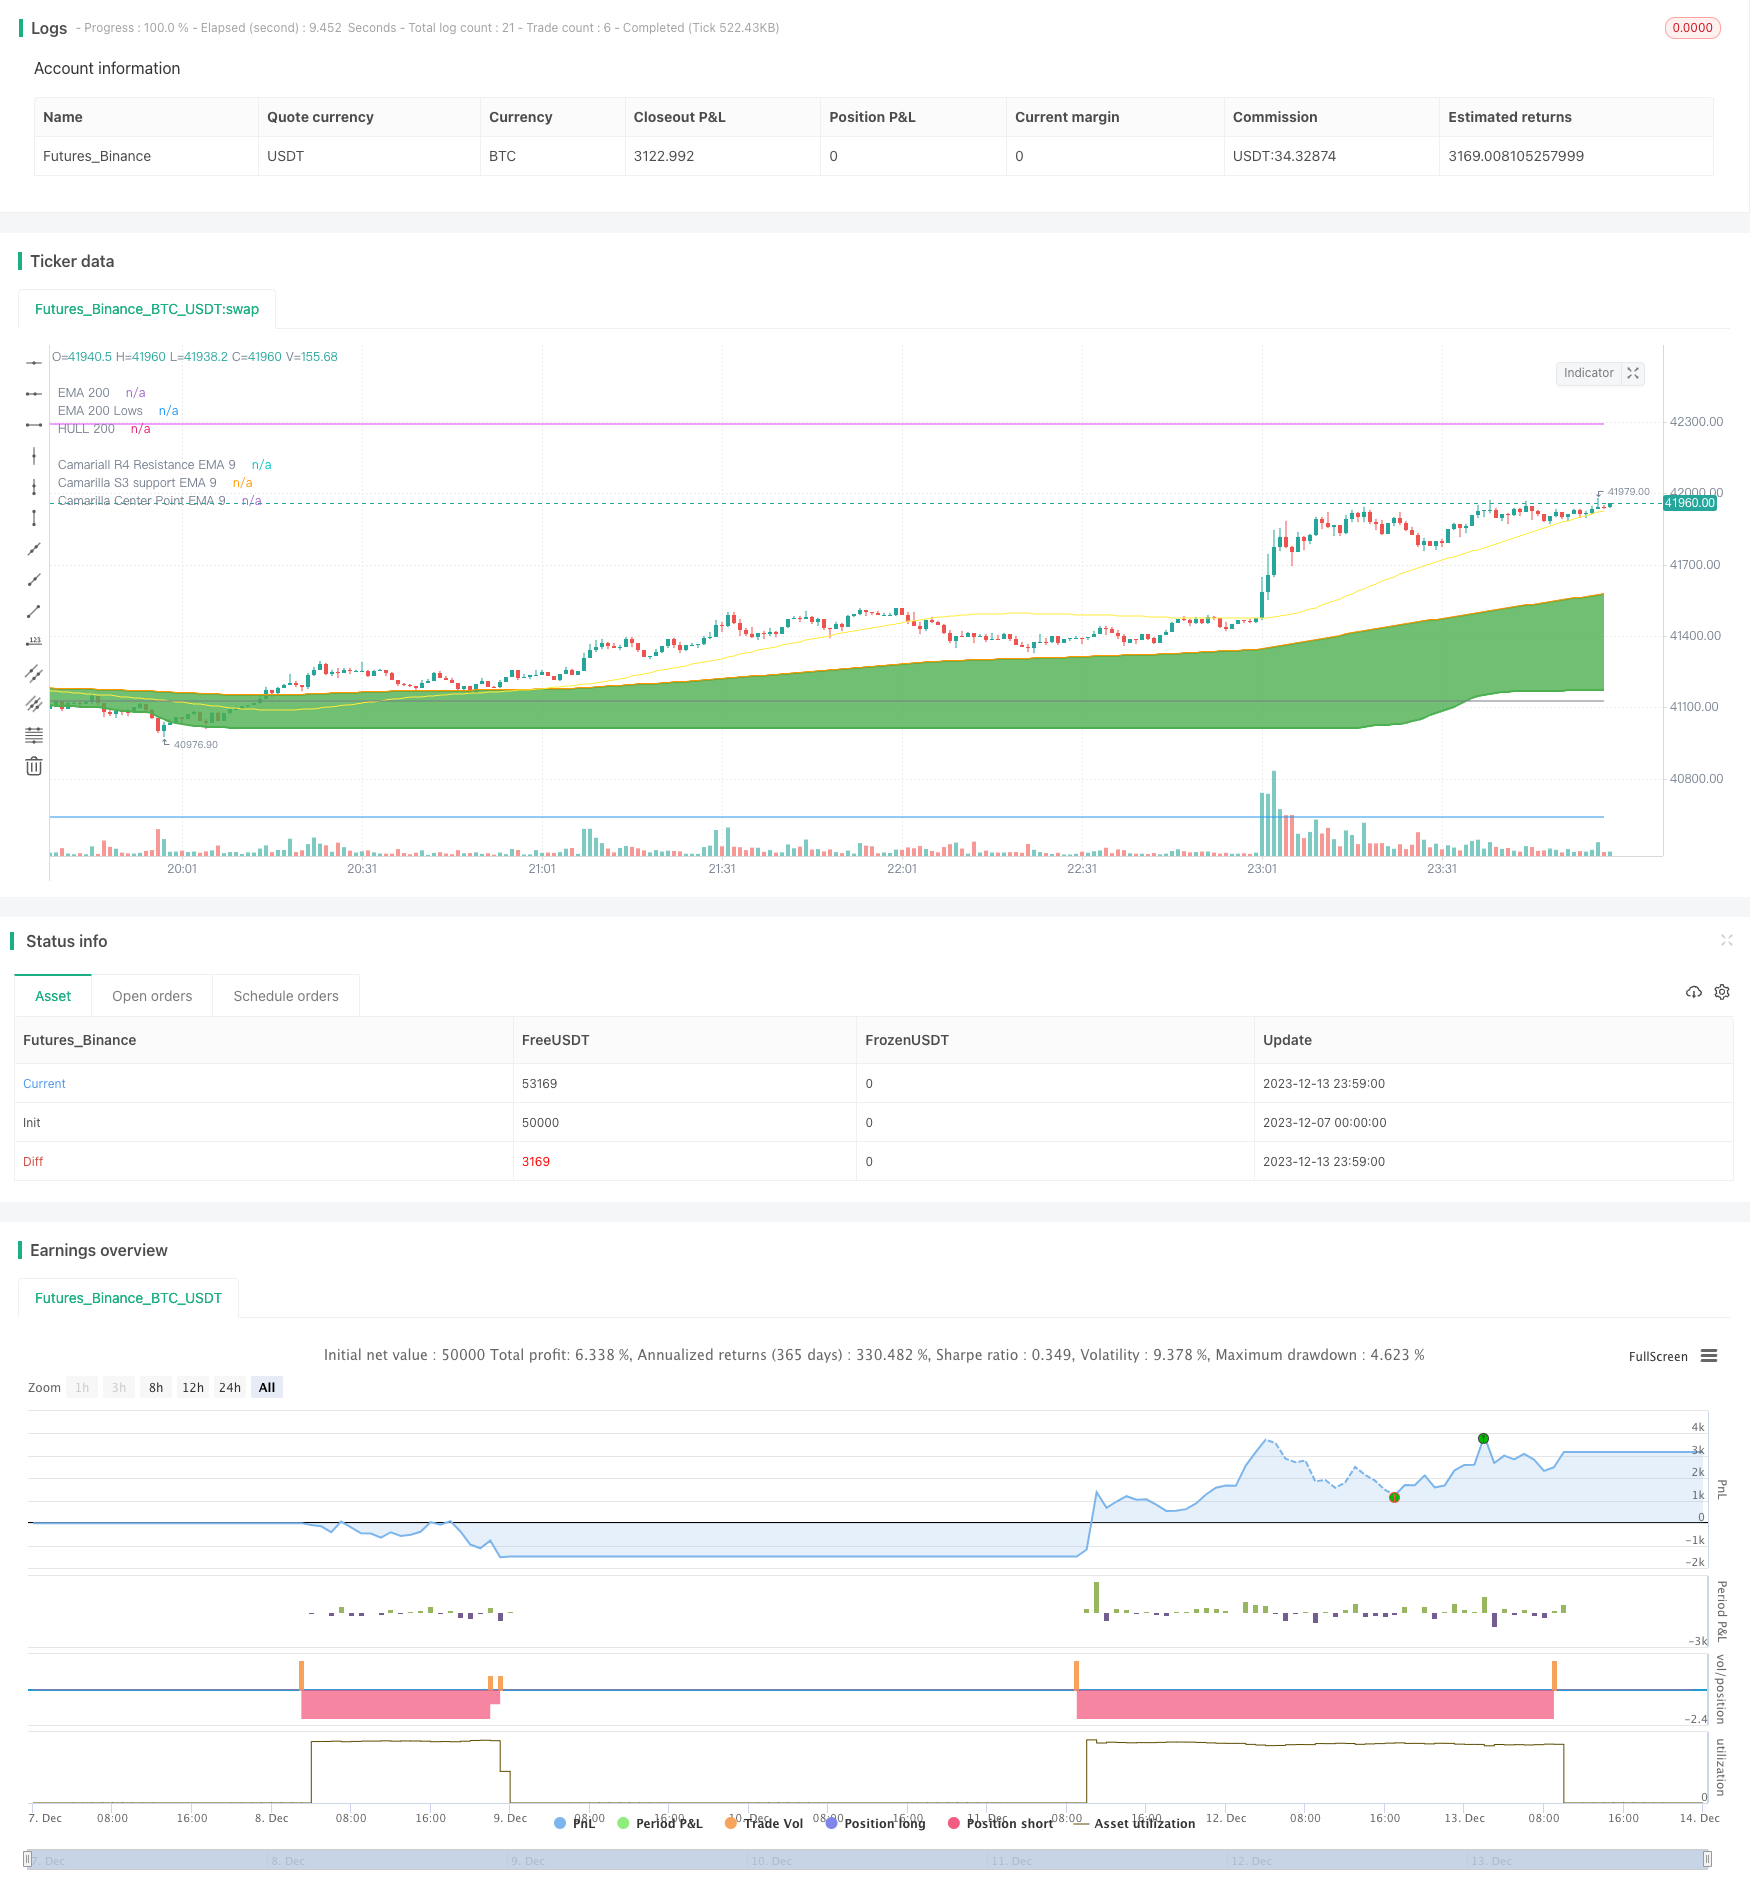Viewport: 1750px width, 1899px height.
Task: Switch to the Schedule orders tab
Action: click(x=286, y=996)
